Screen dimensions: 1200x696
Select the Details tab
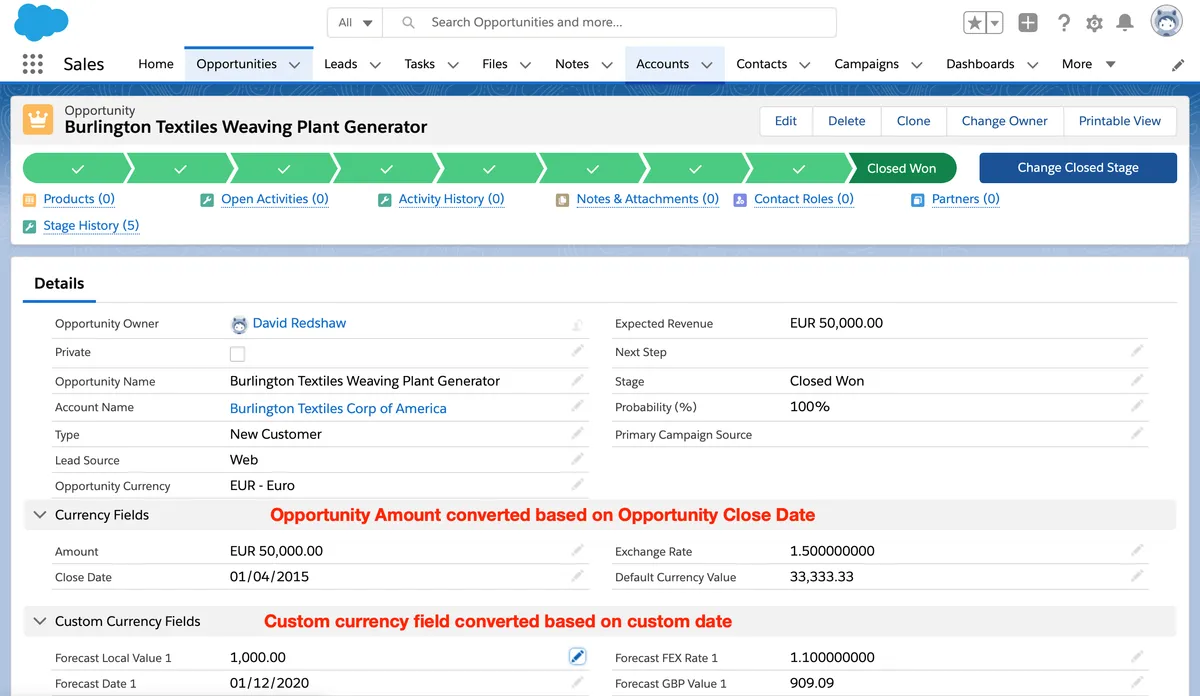(x=59, y=284)
